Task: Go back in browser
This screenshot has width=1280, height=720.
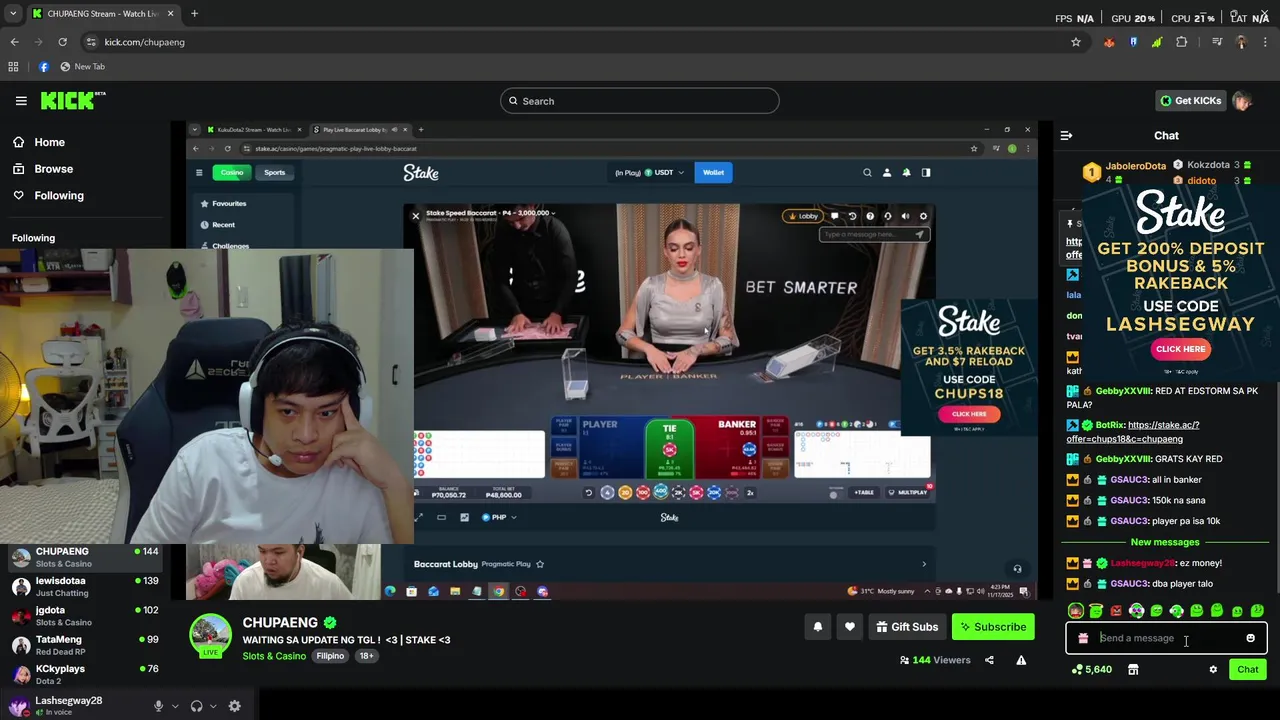Action: coord(14,42)
